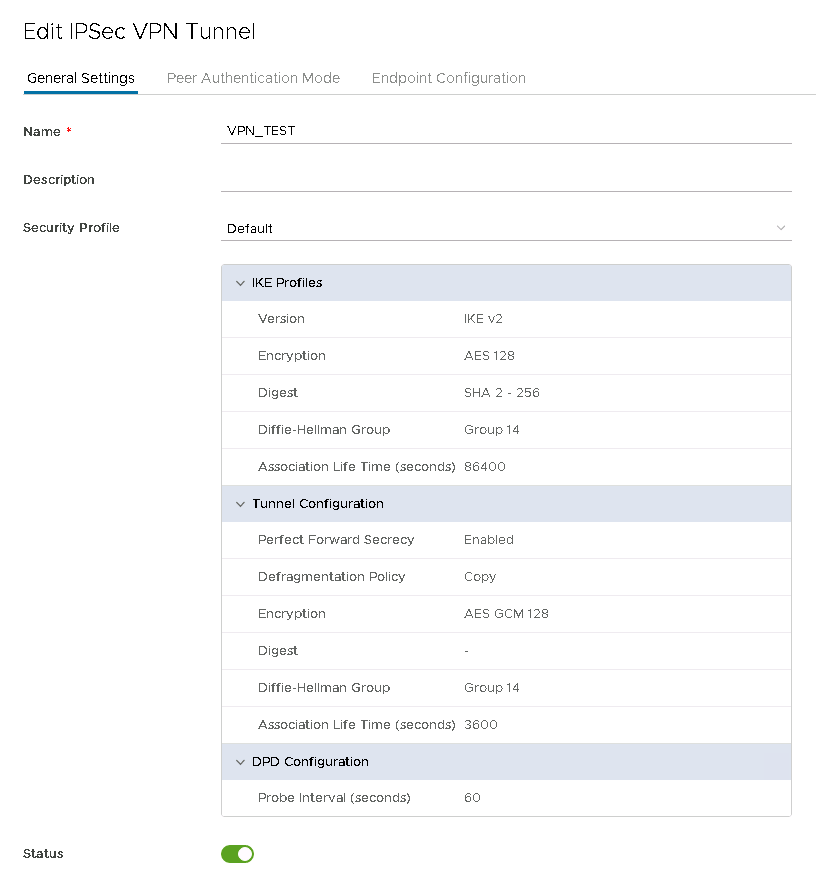Click the Defragmentation Policy Copy value
The width and height of the screenshot is (818, 886).
click(480, 577)
